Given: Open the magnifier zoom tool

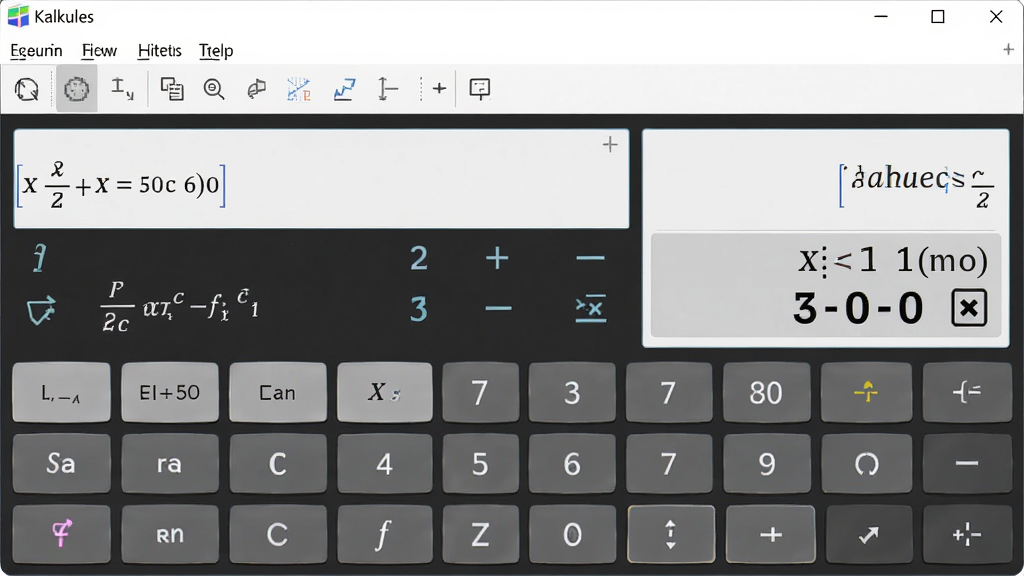Looking at the screenshot, I should (x=214, y=89).
